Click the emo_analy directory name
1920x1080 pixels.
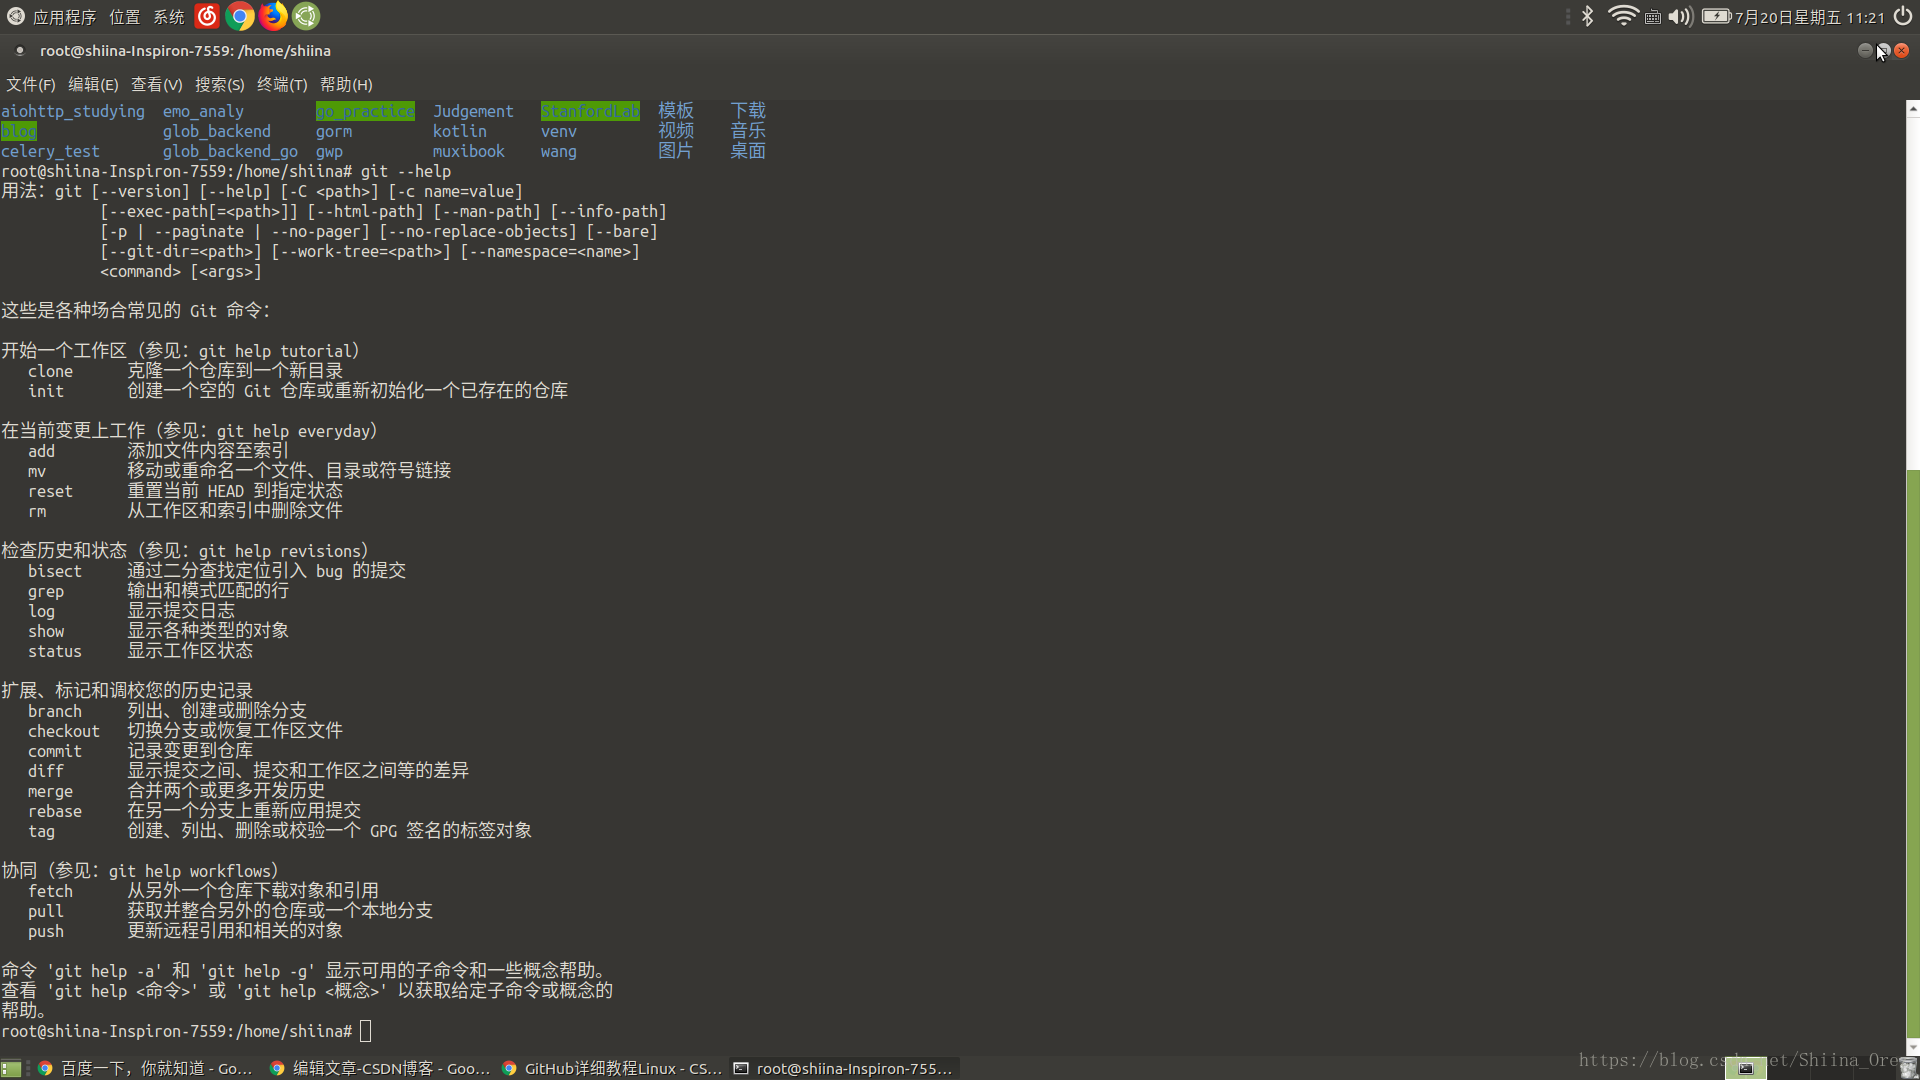[x=204, y=111]
